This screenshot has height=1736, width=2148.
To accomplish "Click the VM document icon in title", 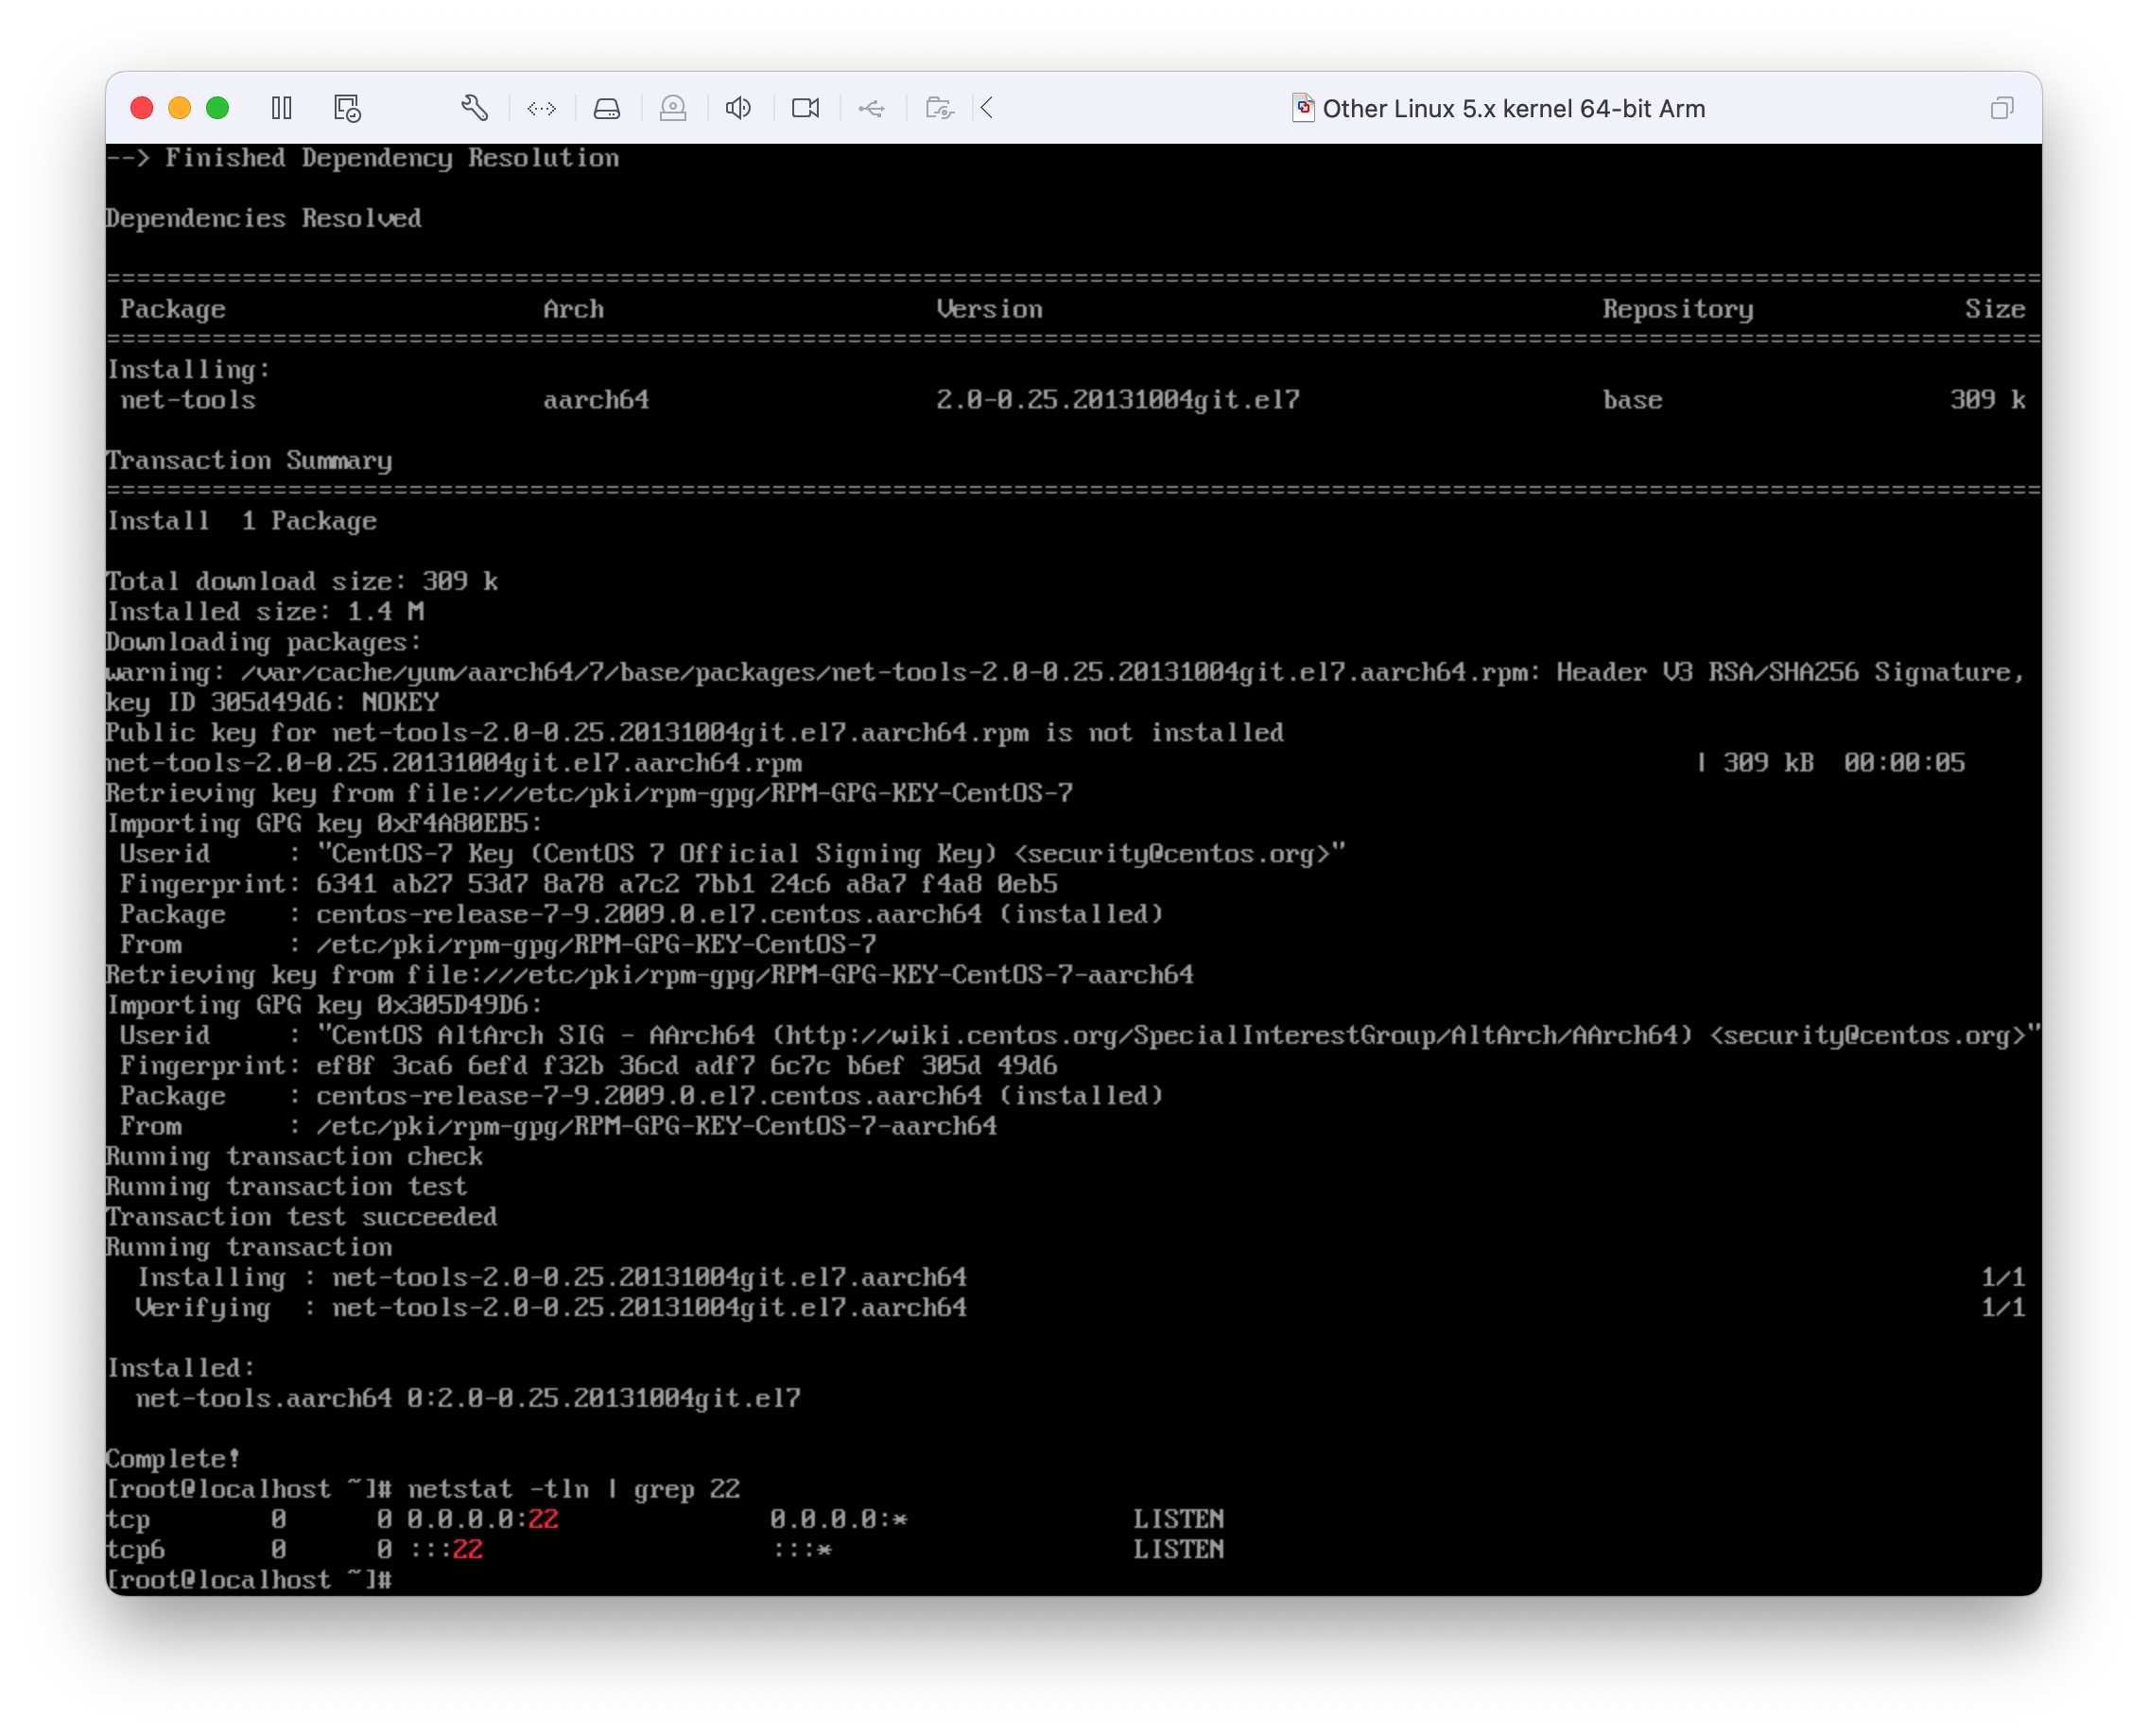I will (x=1302, y=107).
